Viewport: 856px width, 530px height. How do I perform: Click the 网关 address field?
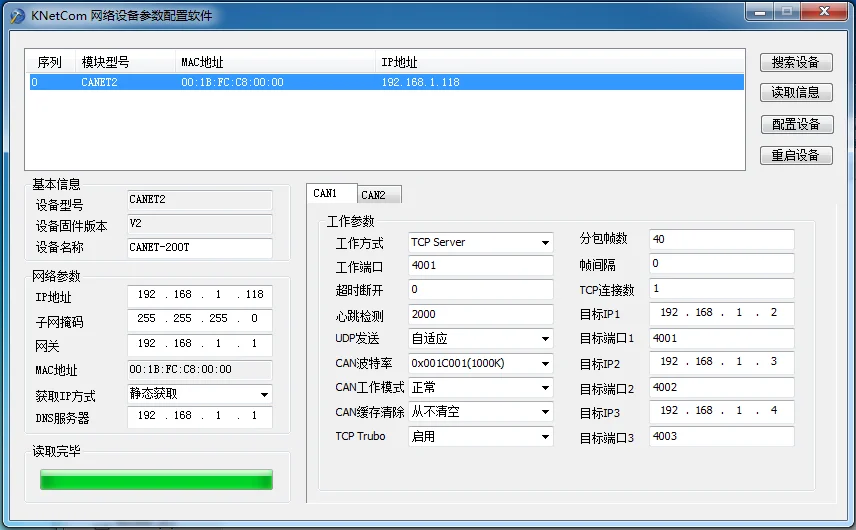[199, 344]
